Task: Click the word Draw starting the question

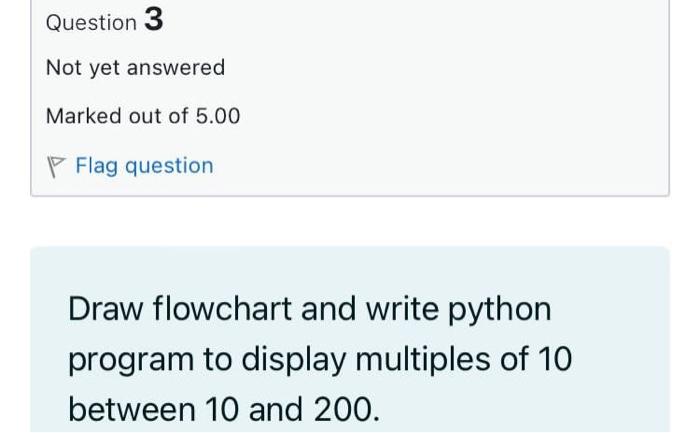Action: (x=106, y=309)
